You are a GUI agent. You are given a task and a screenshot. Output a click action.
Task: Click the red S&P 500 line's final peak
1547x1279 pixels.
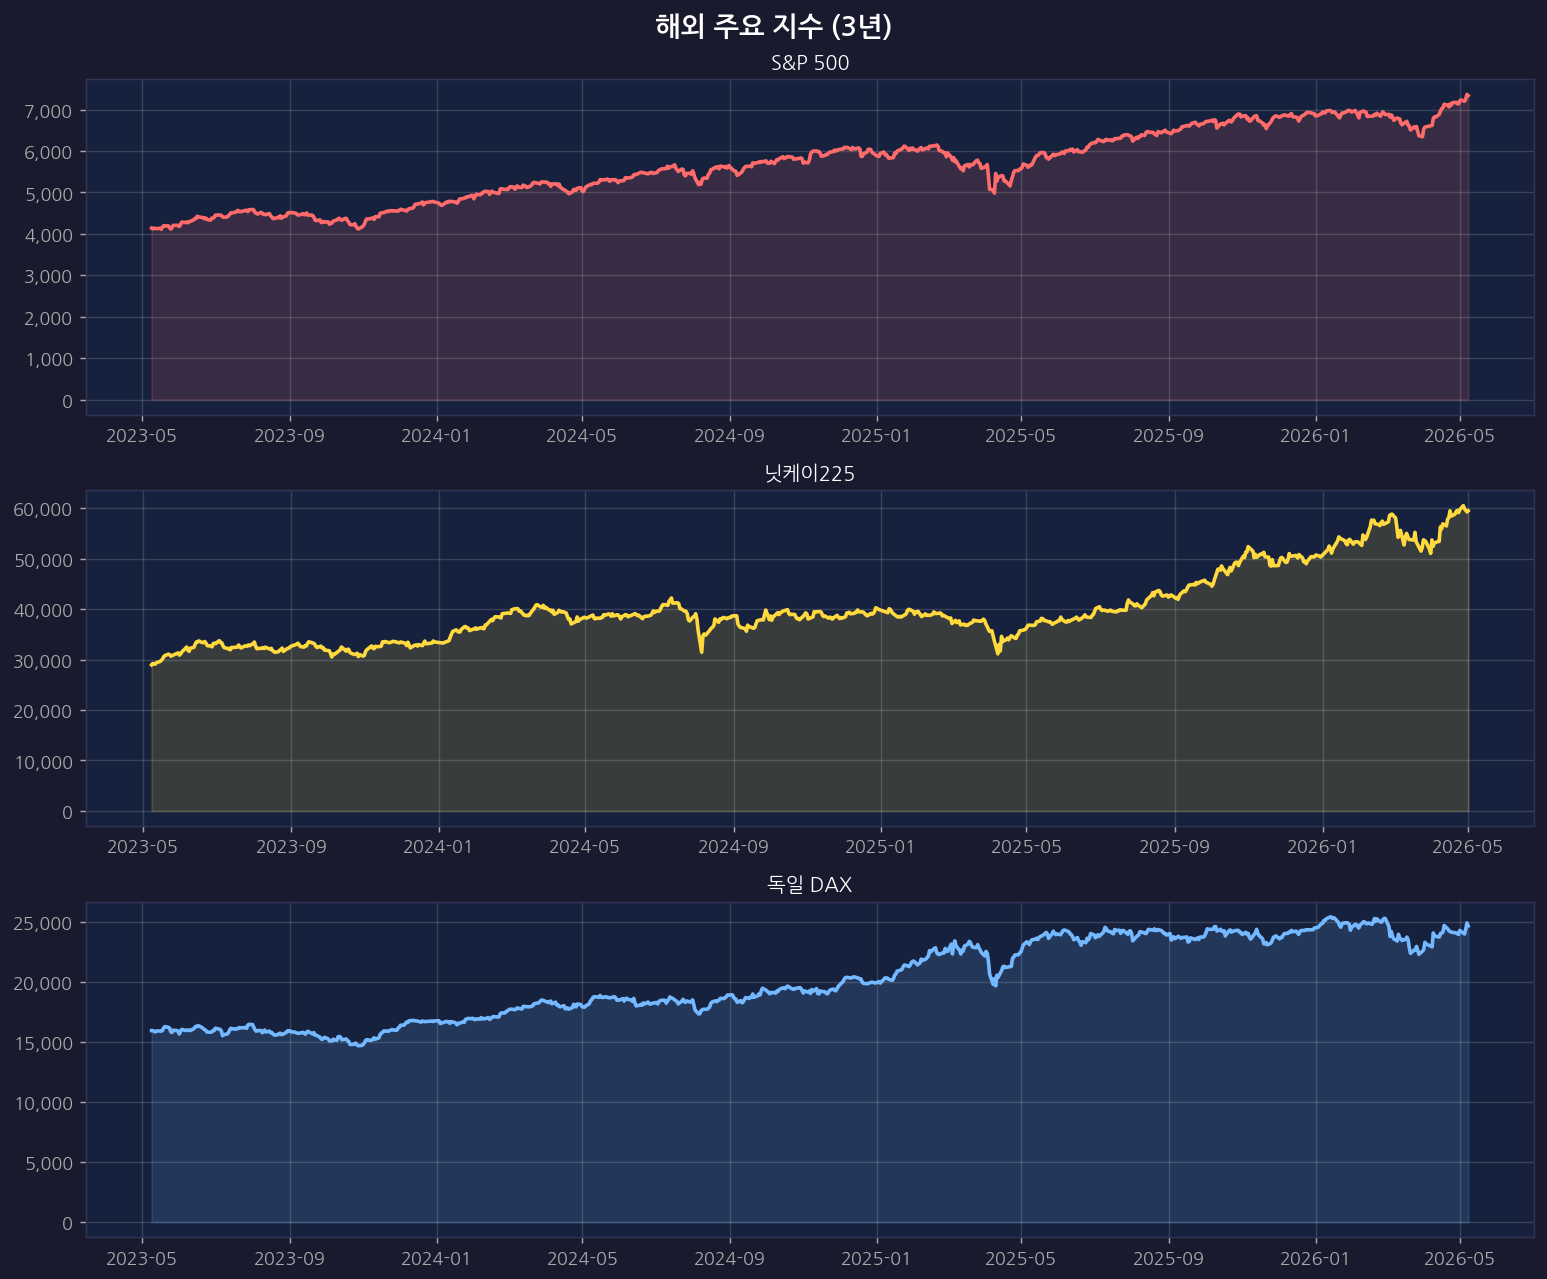(1467, 95)
